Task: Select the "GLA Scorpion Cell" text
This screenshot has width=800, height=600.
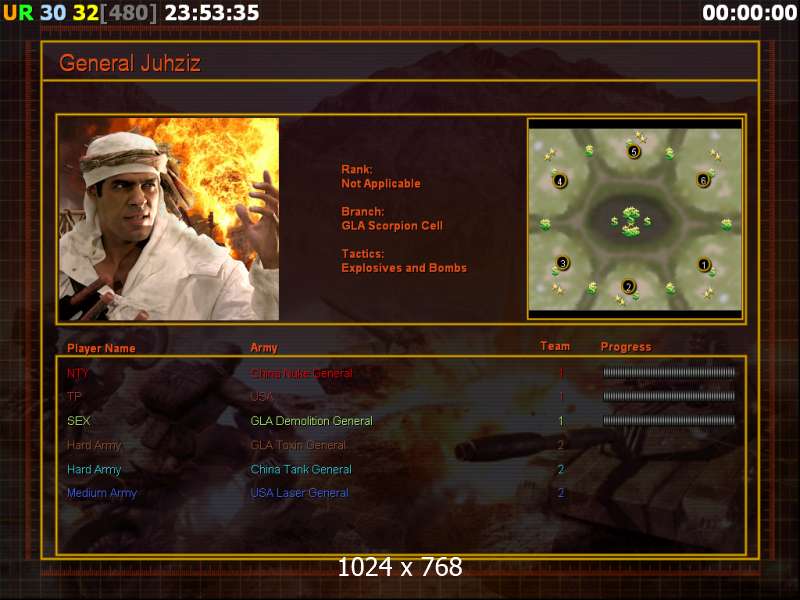Action: (392, 226)
